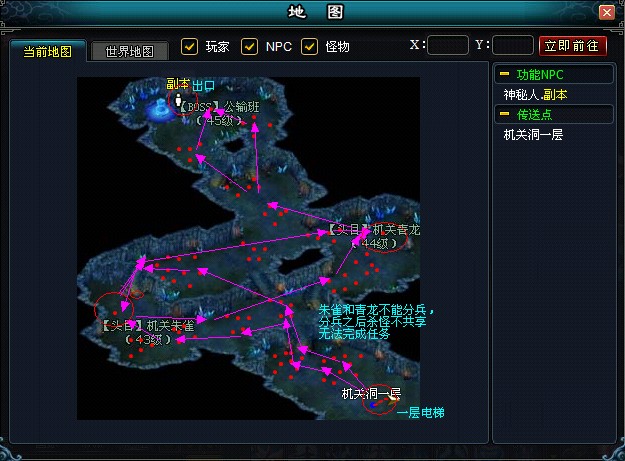
Task: Click the white player icon at 副本出口
Action: click(x=179, y=101)
